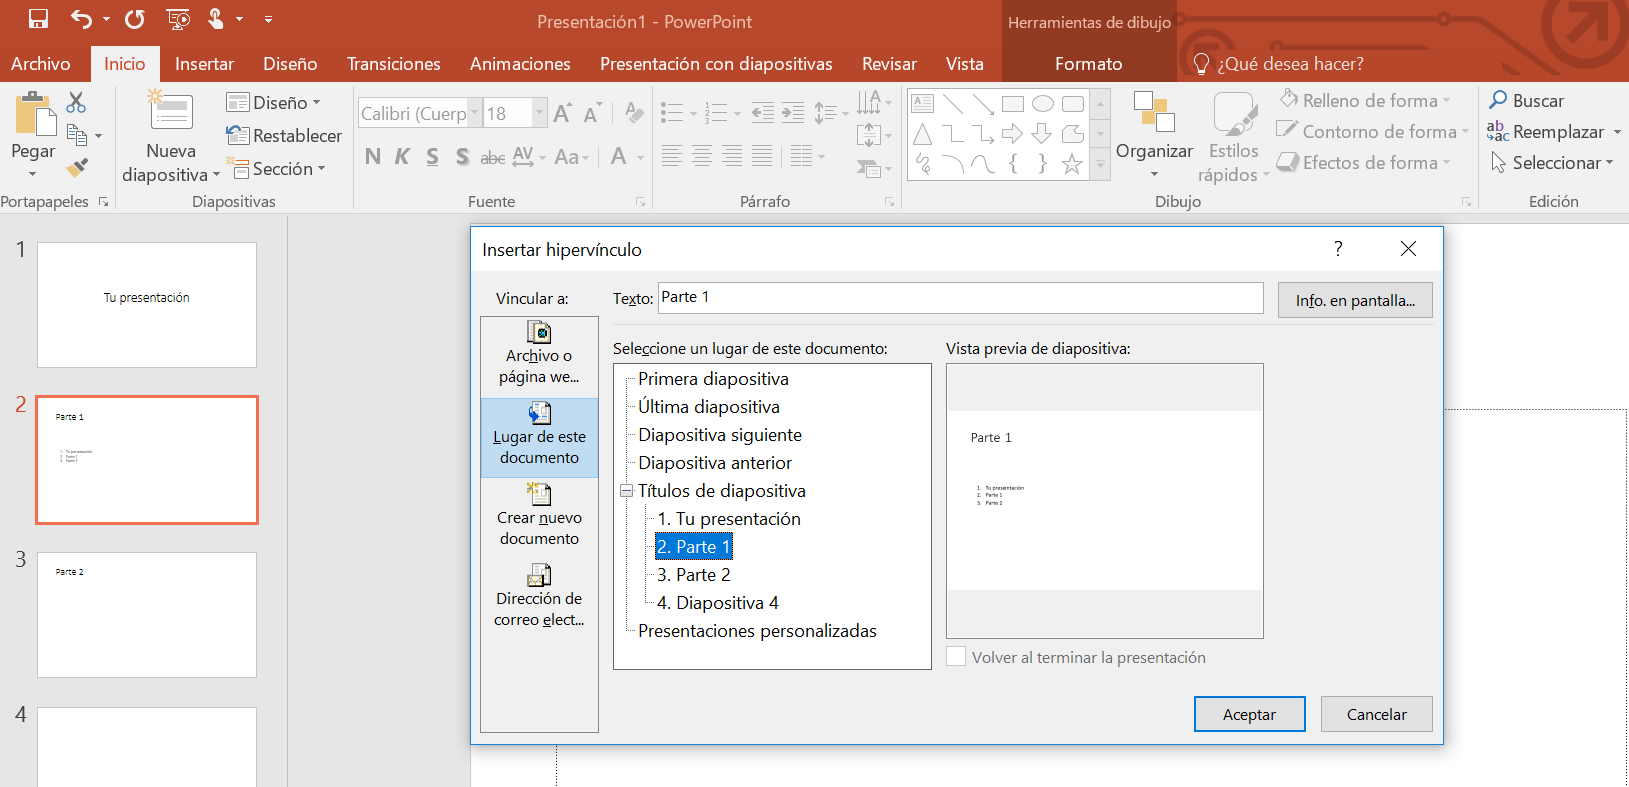Select 3. Parte 2 in the tree

tap(694, 575)
